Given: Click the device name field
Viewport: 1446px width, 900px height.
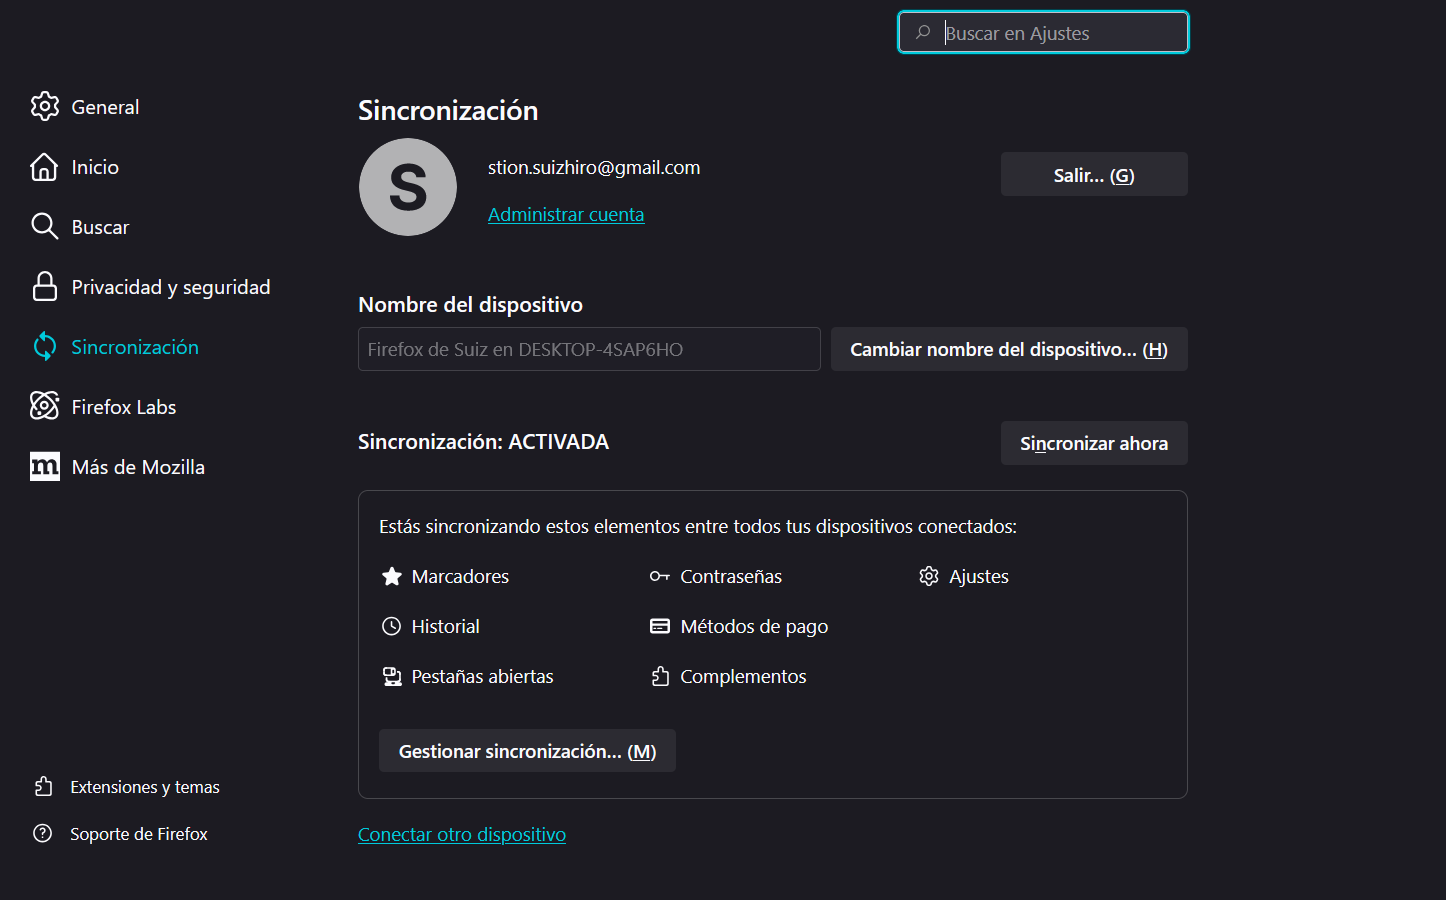Looking at the screenshot, I should tap(589, 349).
